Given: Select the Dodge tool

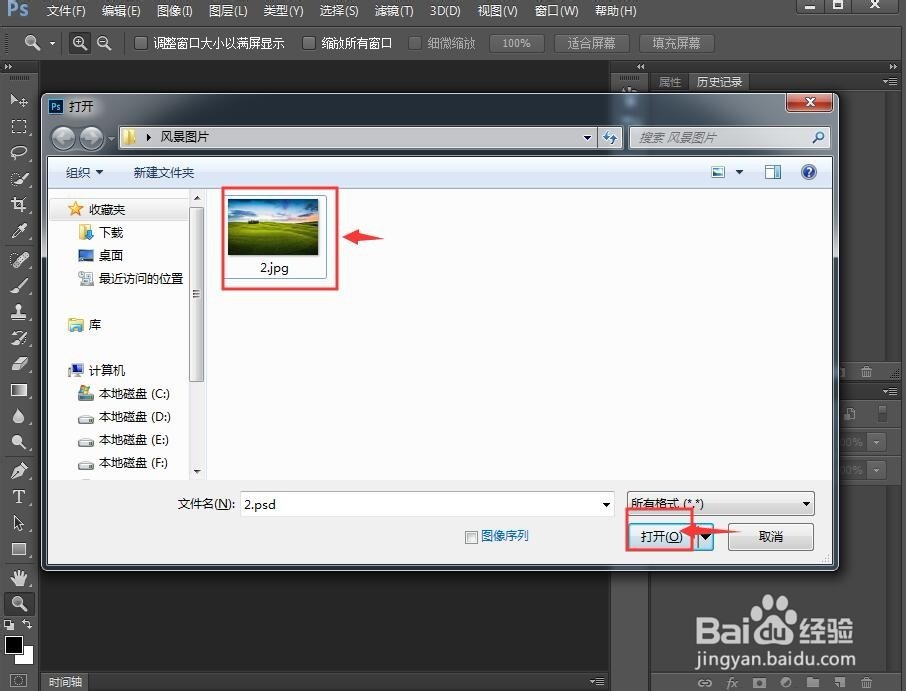Looking at the screenshot, I should (x=18, y=442).
